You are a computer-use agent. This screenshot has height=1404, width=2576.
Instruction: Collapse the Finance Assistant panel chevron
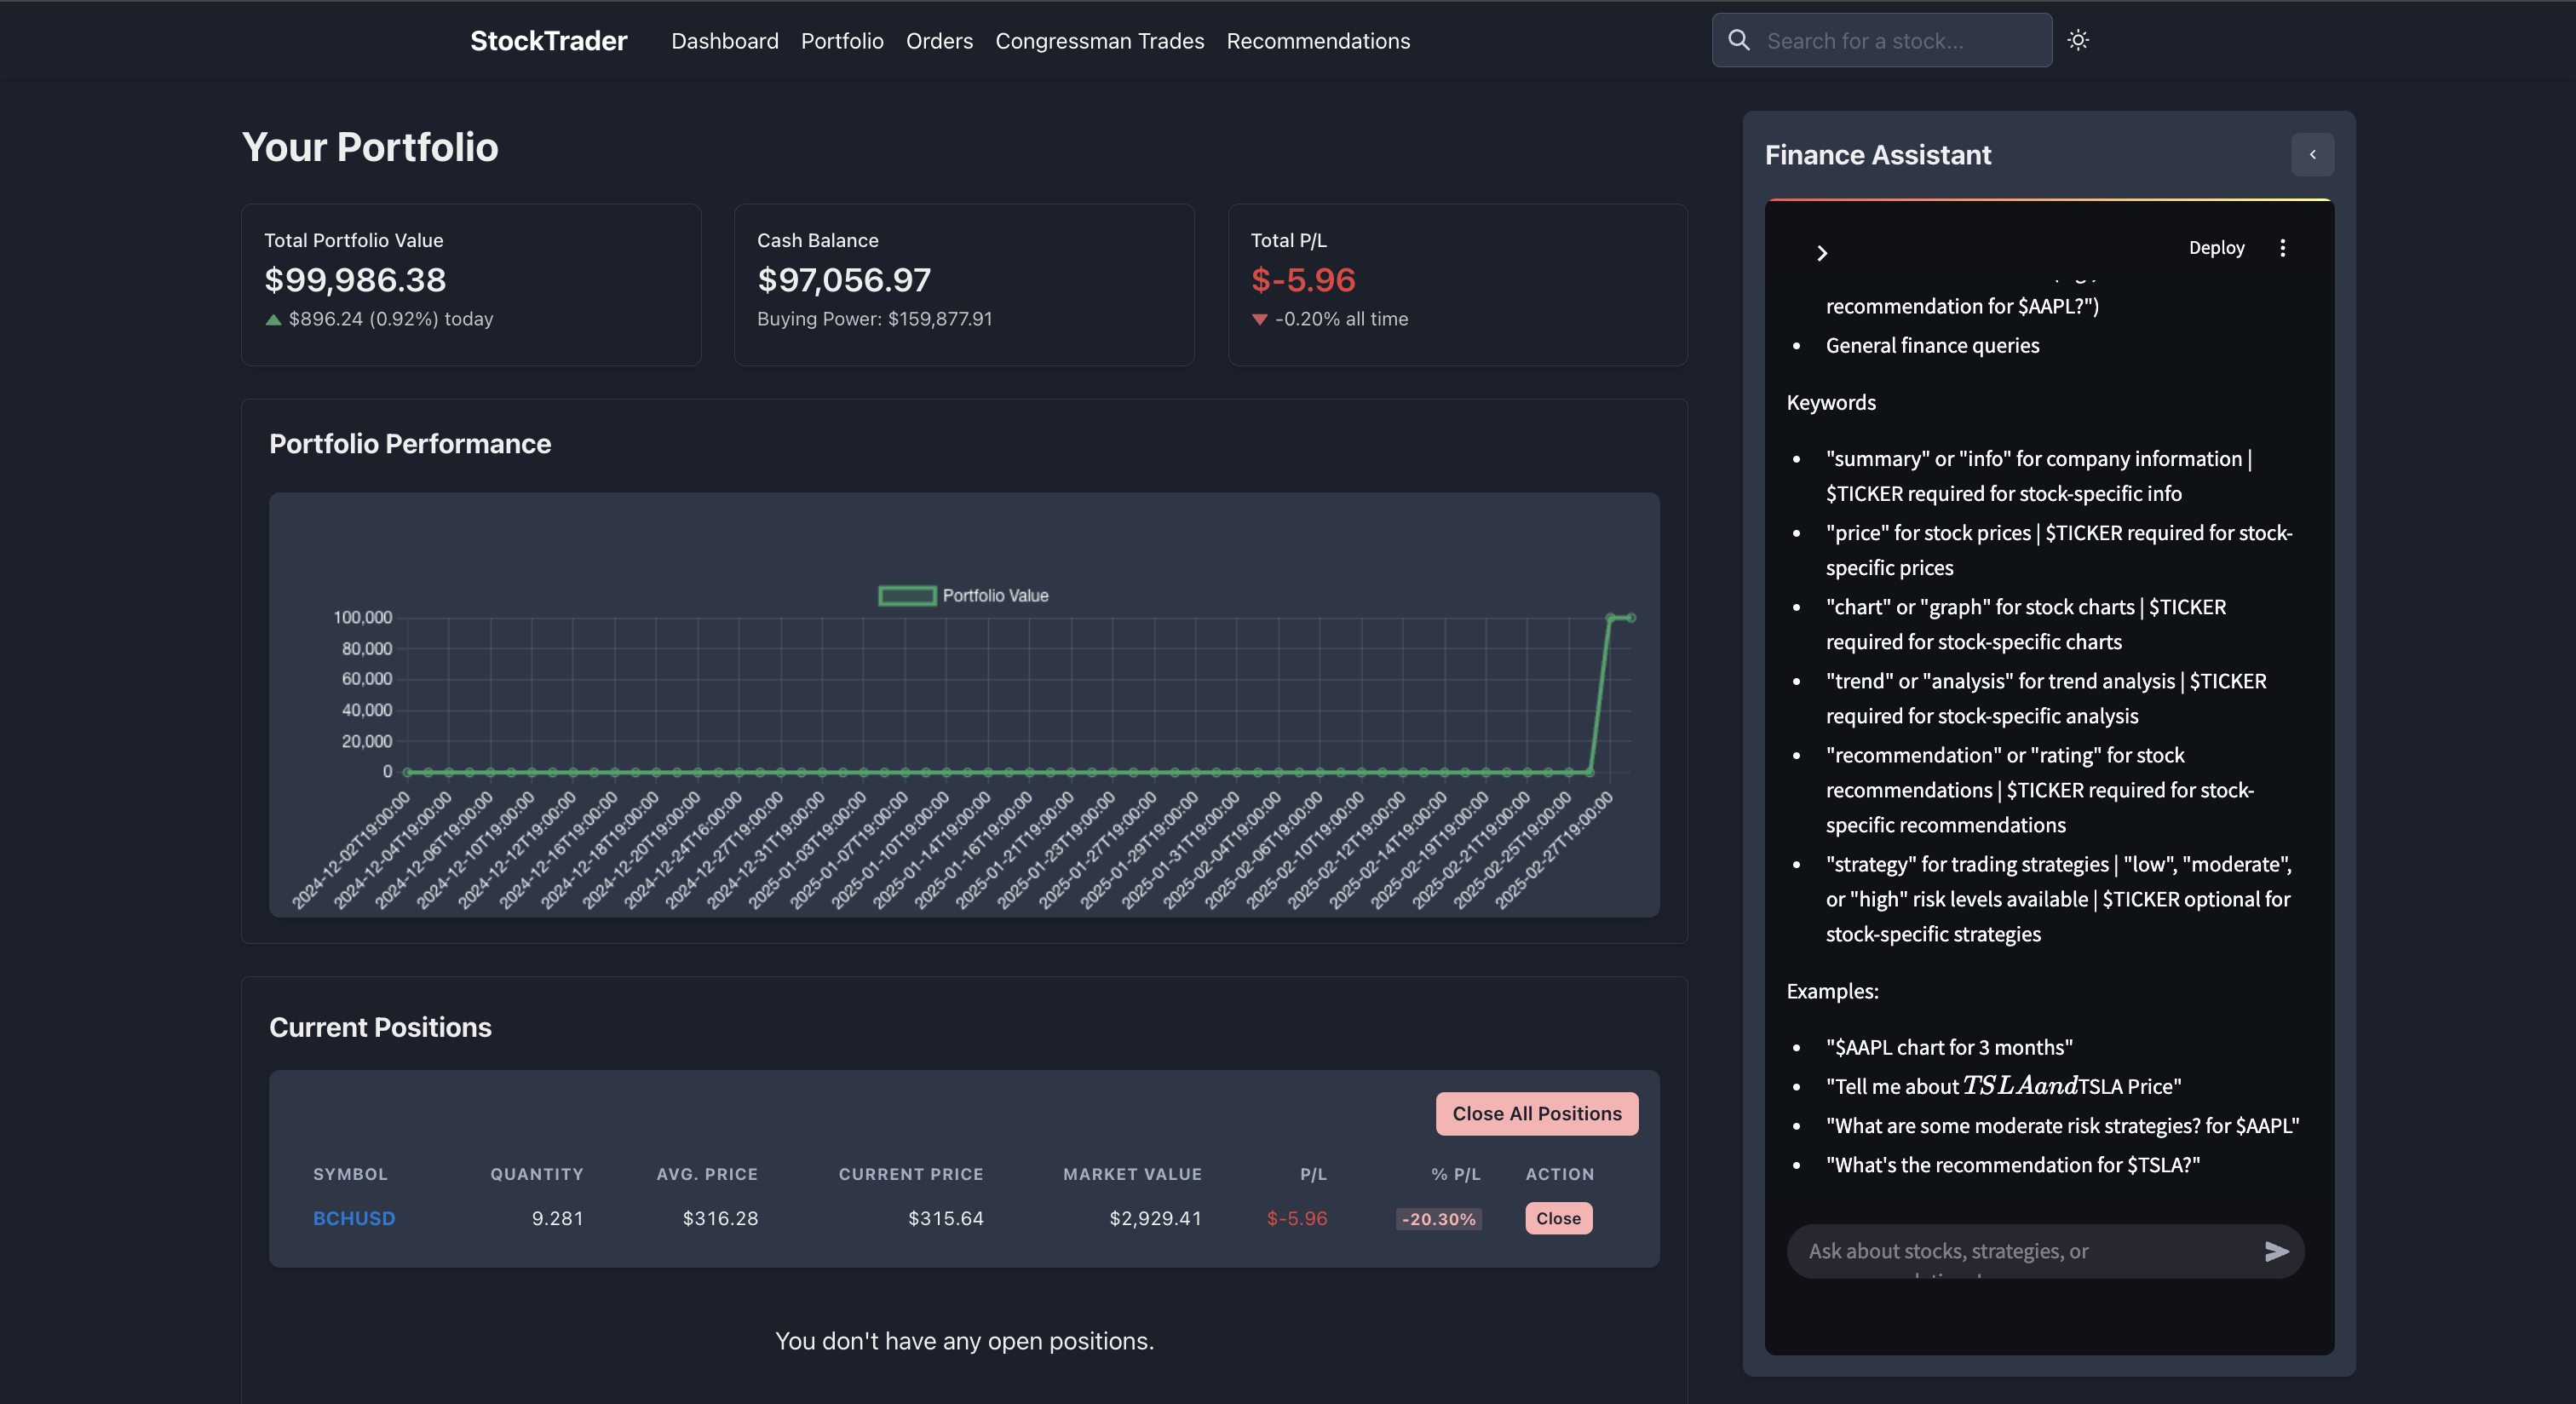click(x=2312, y=155)
